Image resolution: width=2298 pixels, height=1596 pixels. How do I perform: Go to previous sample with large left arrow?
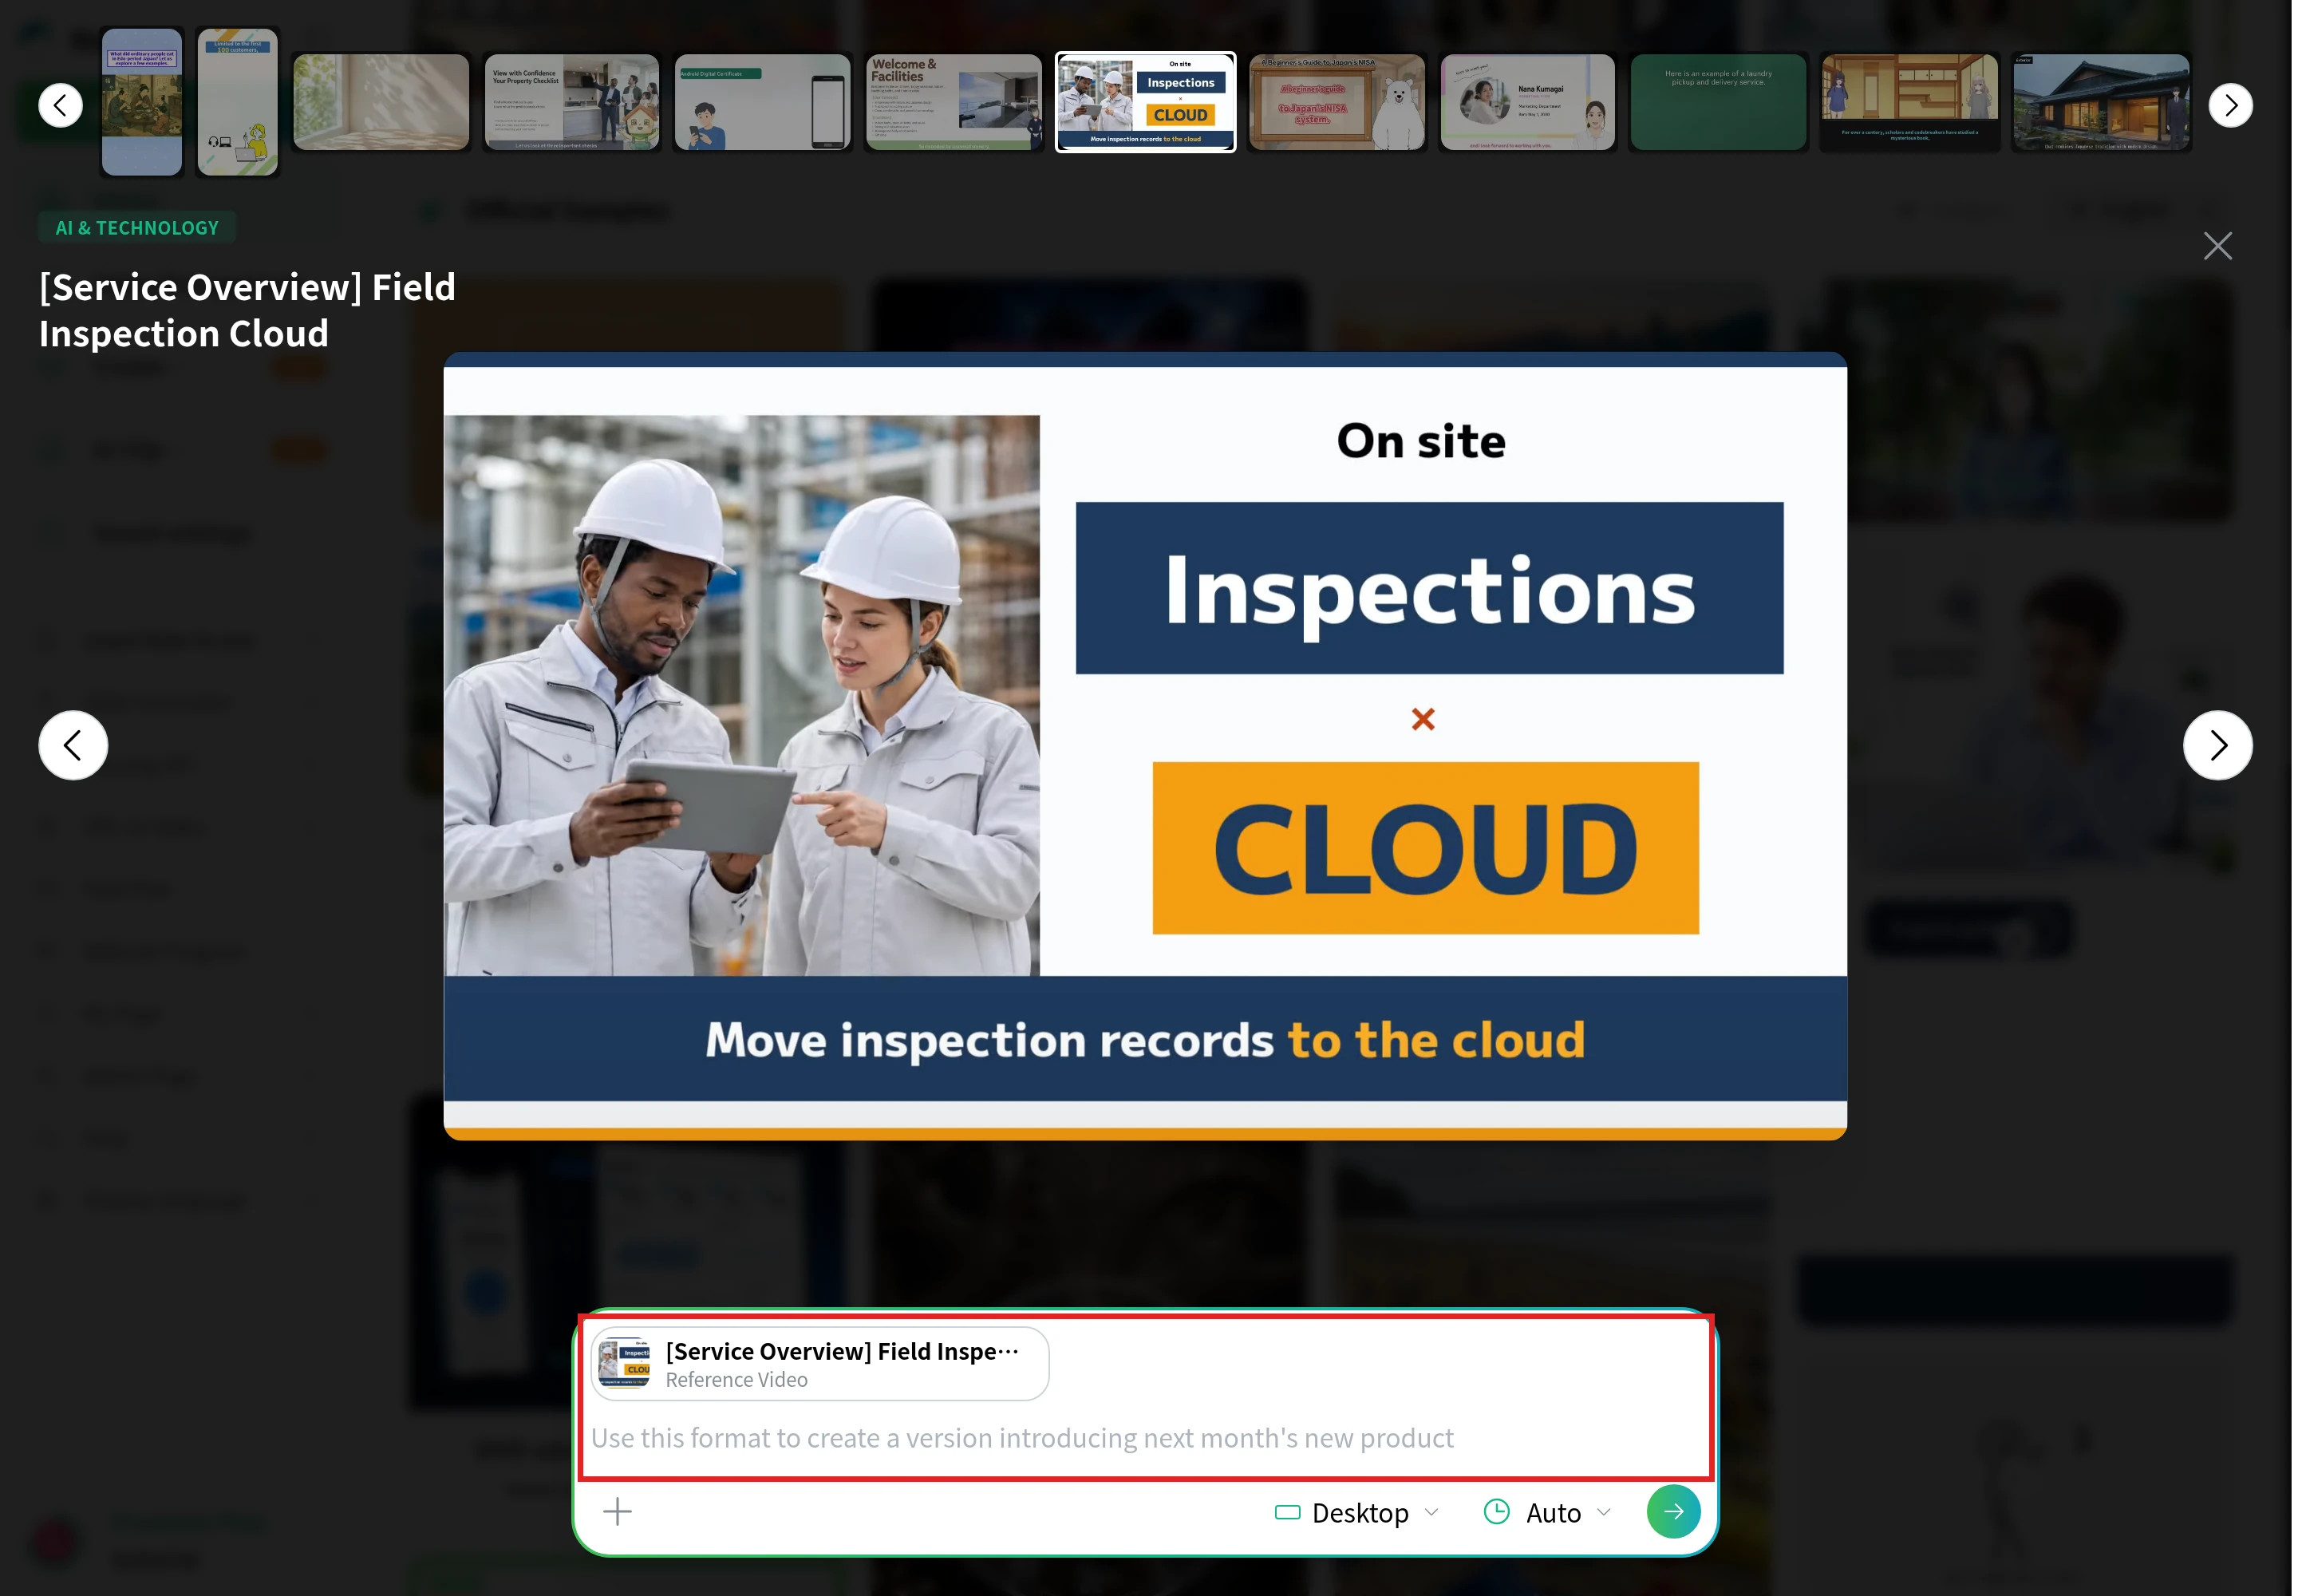click(x=73, y=745)
